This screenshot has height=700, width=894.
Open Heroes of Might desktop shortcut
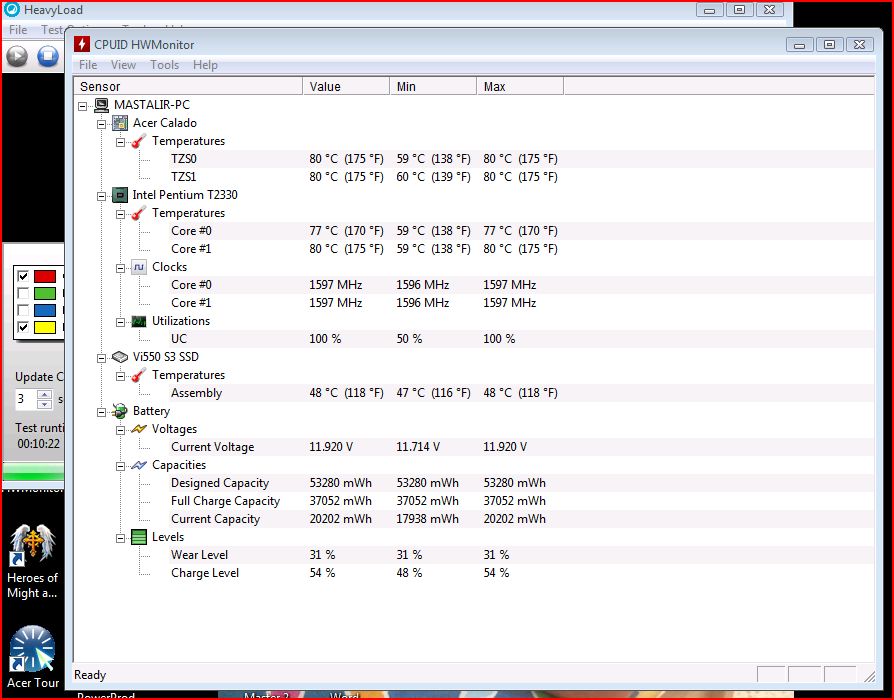[32, 545]
